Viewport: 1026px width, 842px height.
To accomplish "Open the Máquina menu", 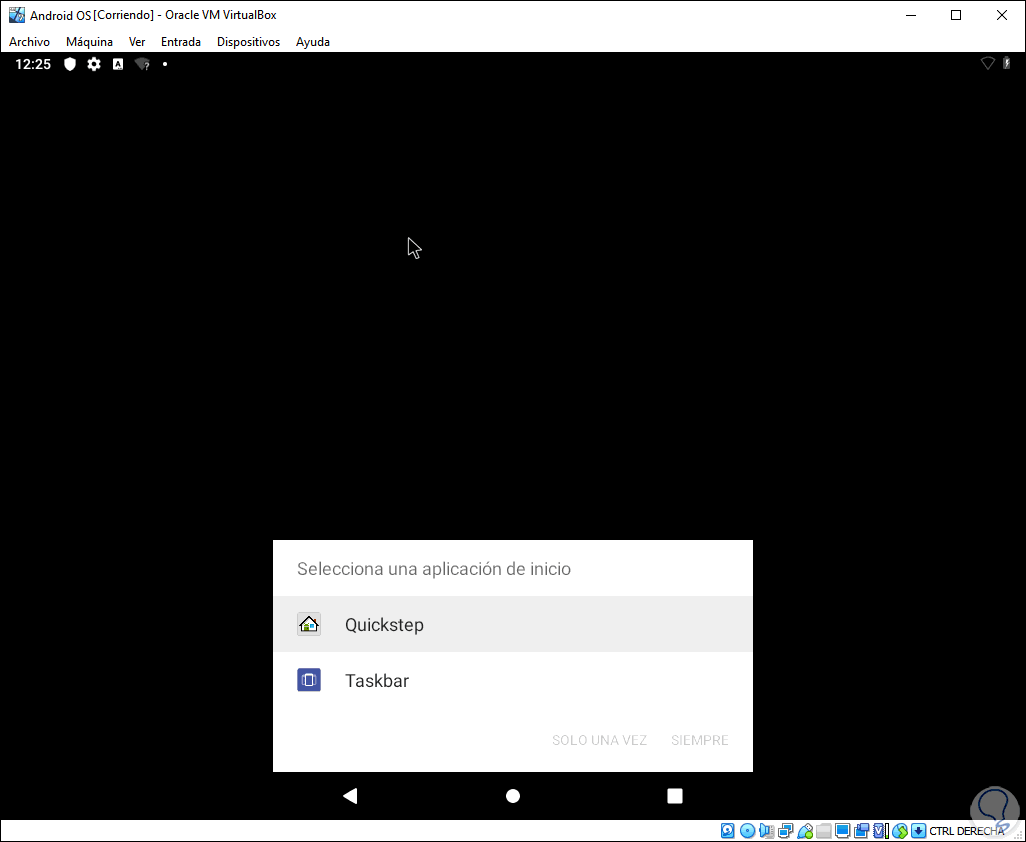I will (x=89, y=42).
